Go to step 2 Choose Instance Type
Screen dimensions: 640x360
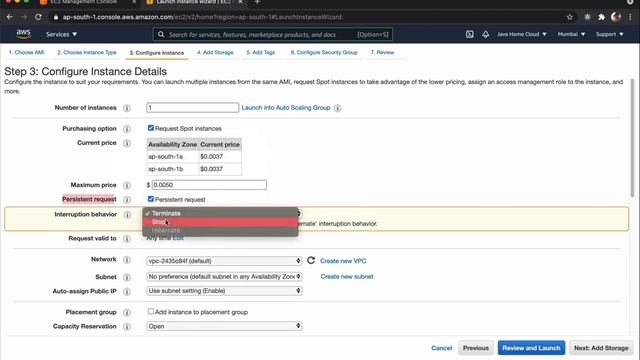(x=87, y=52)
